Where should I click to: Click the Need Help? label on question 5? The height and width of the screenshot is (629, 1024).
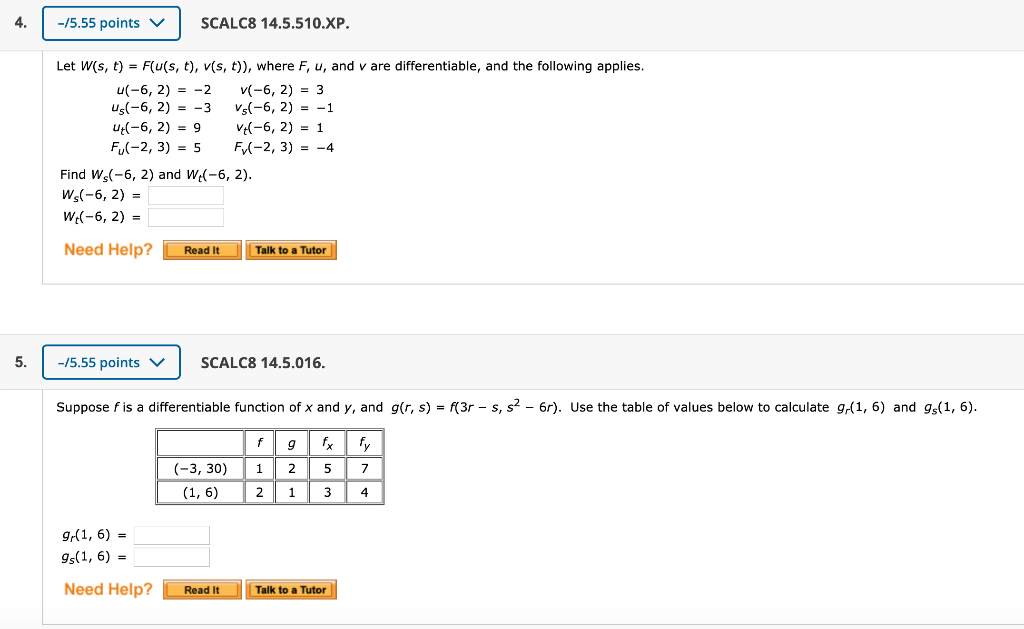click(x=107, y=589)
